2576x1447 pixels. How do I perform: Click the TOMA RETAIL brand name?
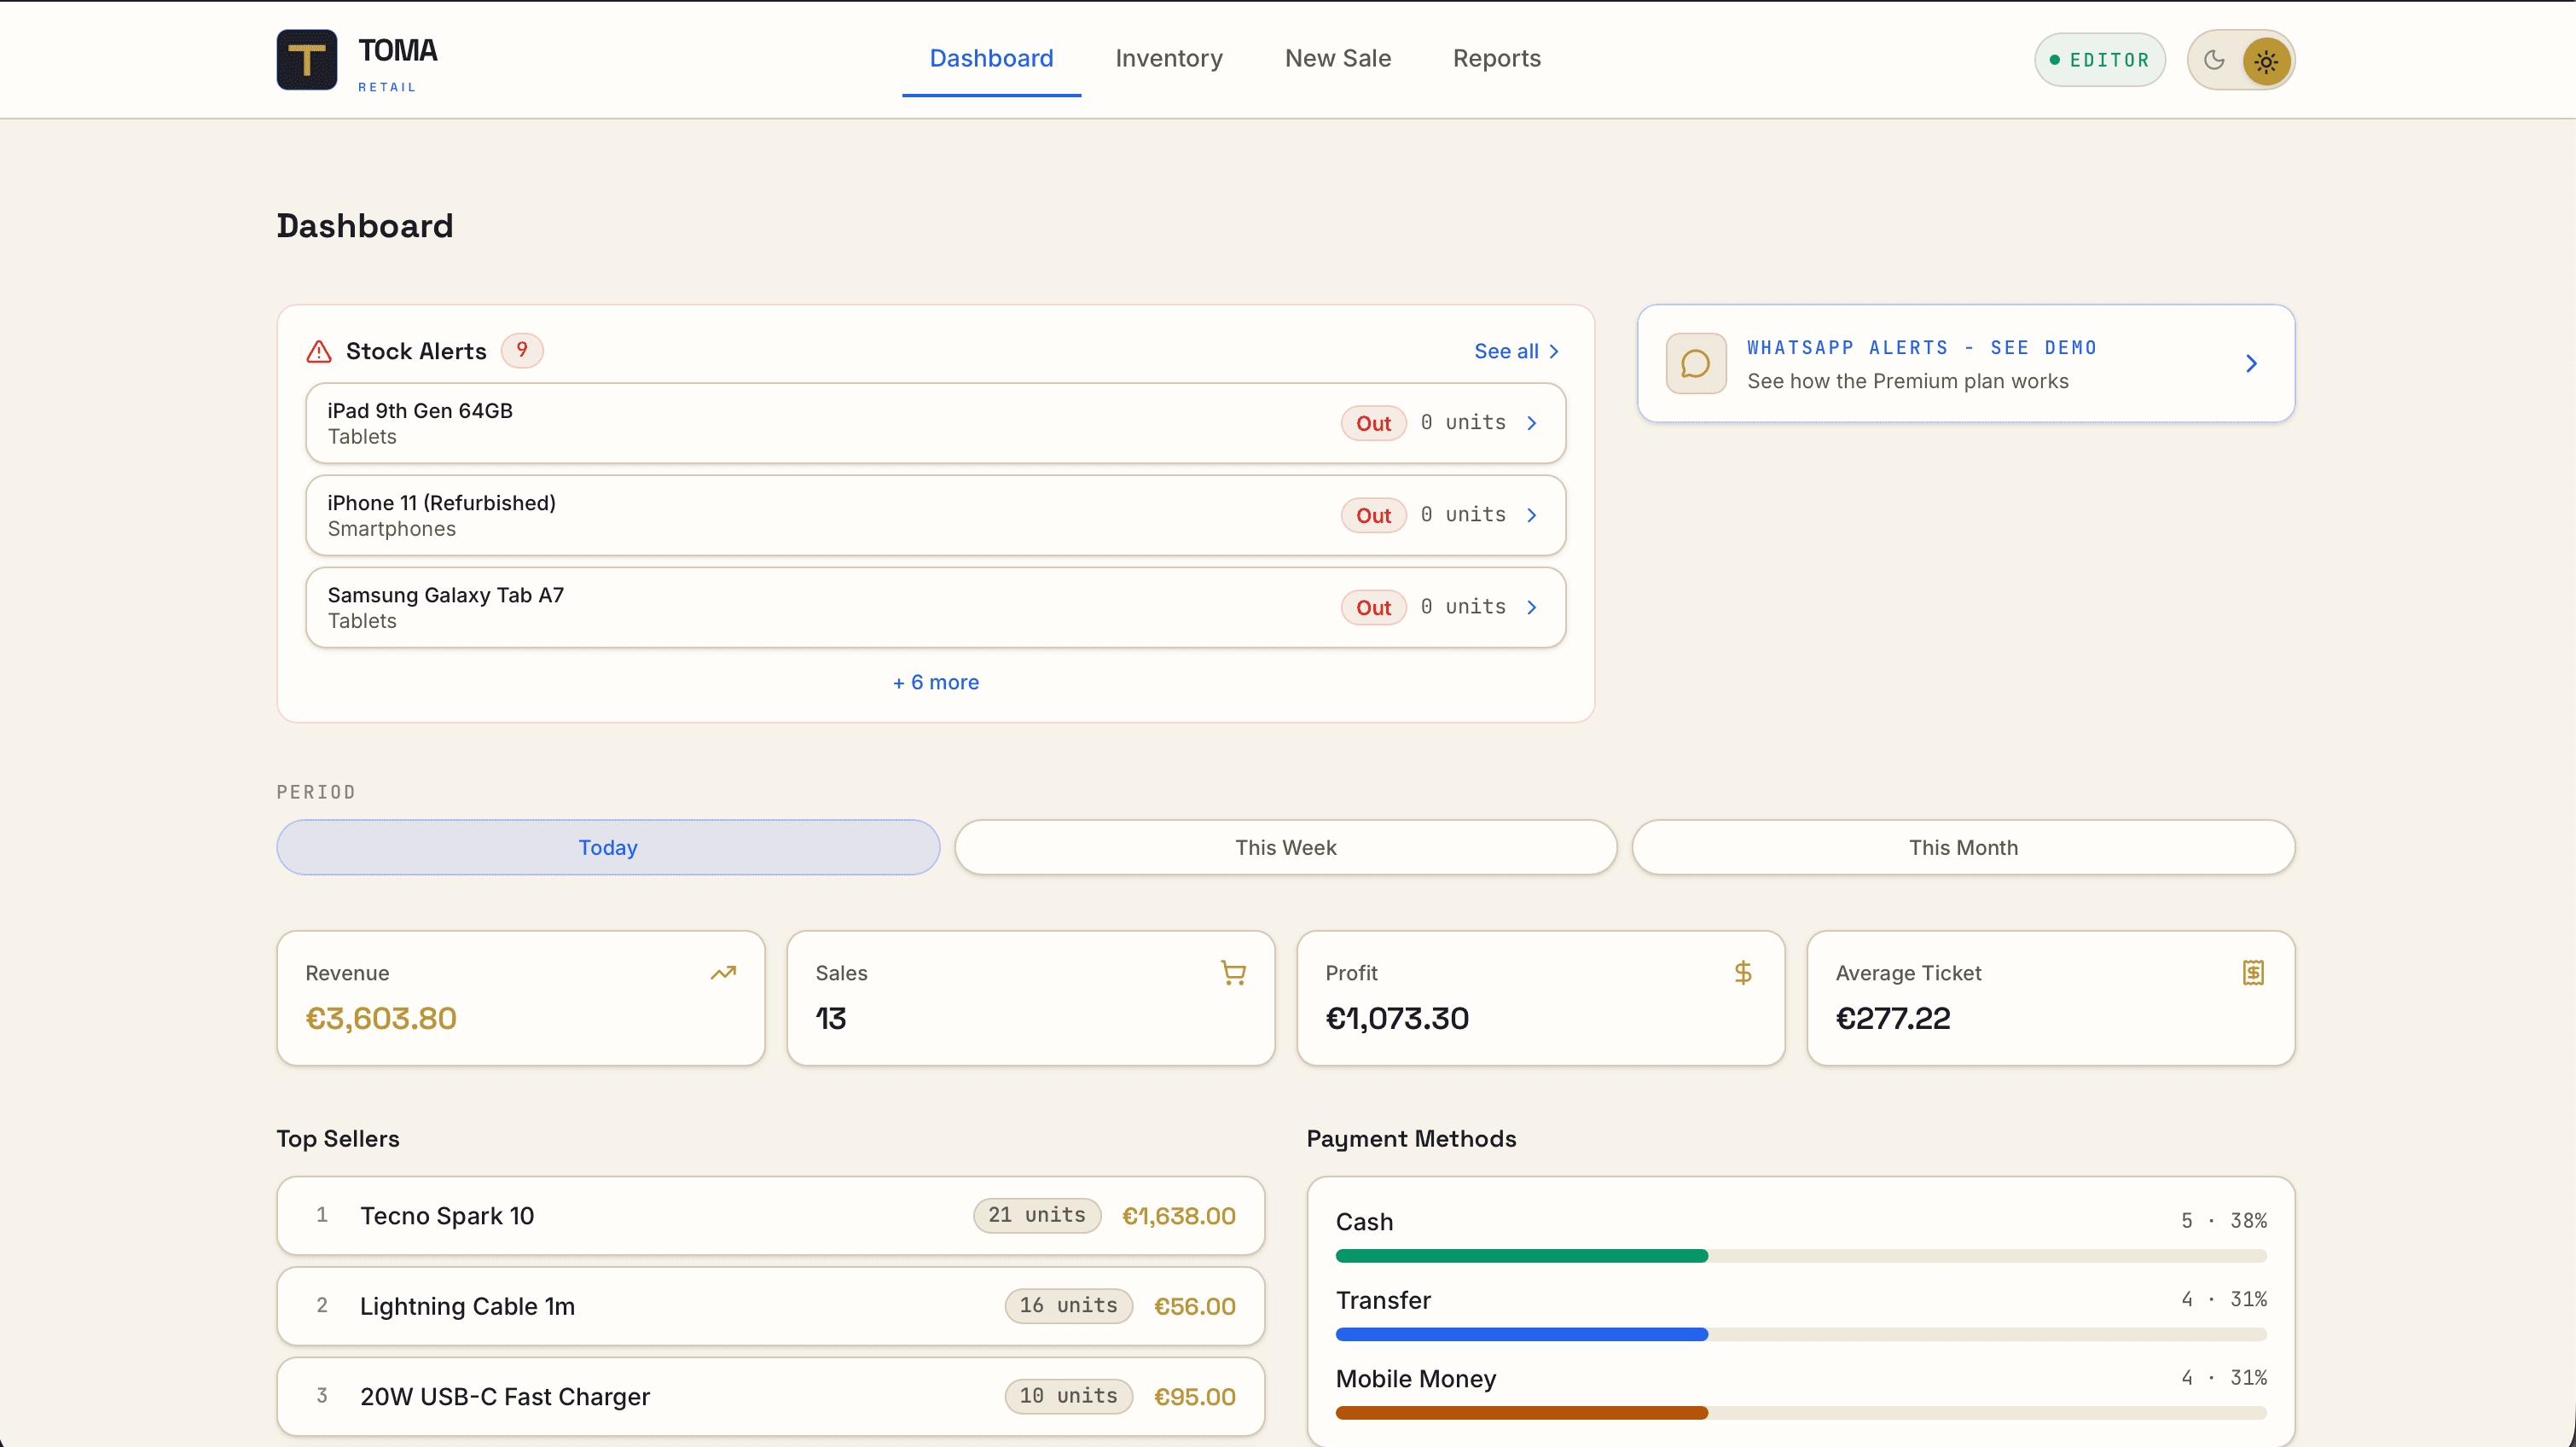pyautogui.click(x=397, y=64)
